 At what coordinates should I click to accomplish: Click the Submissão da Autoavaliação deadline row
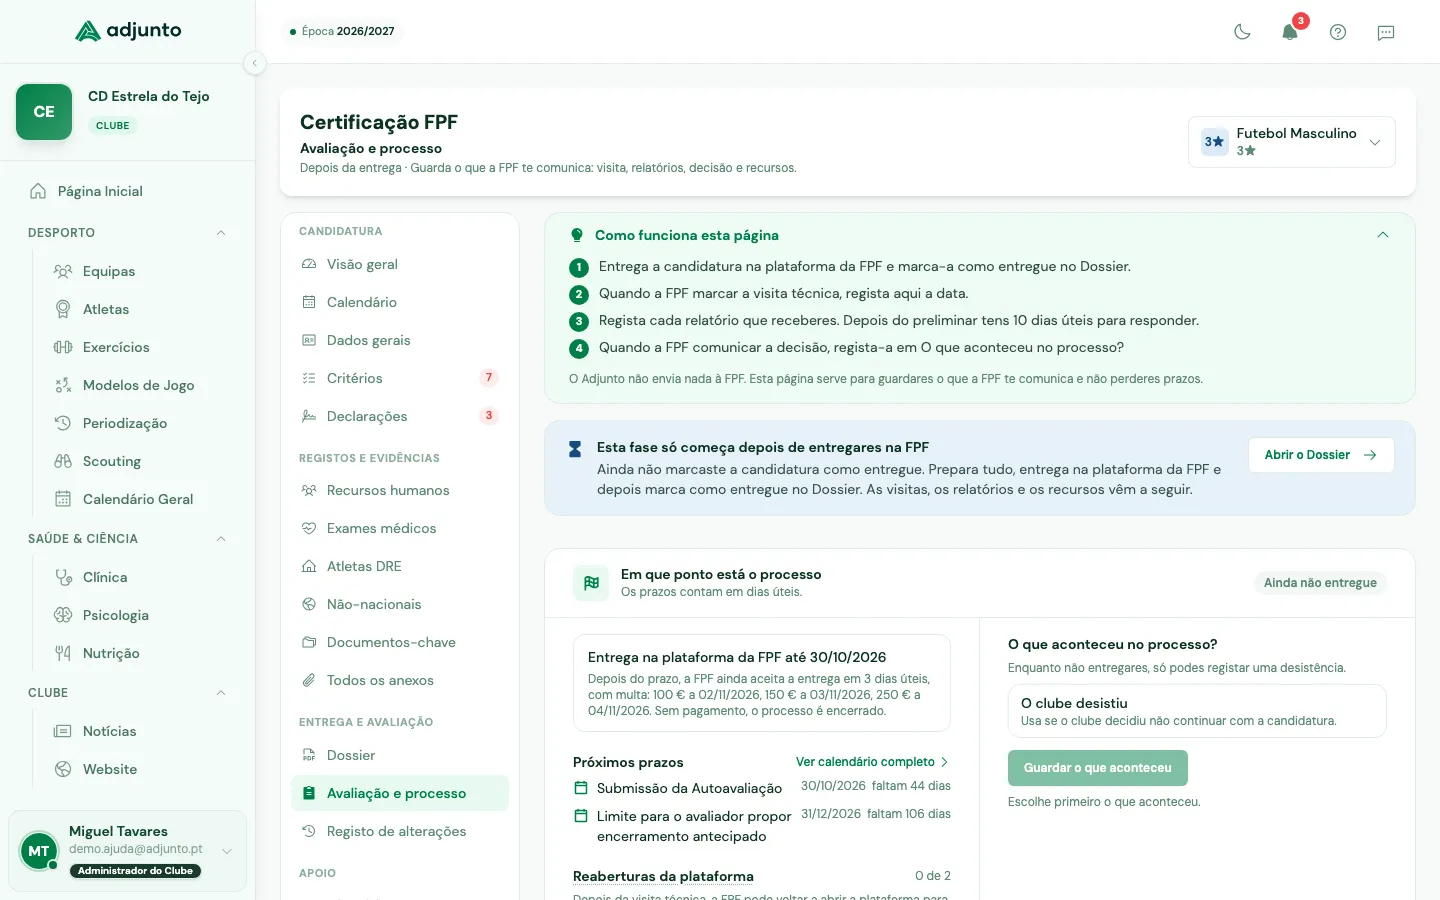[762, 788]
